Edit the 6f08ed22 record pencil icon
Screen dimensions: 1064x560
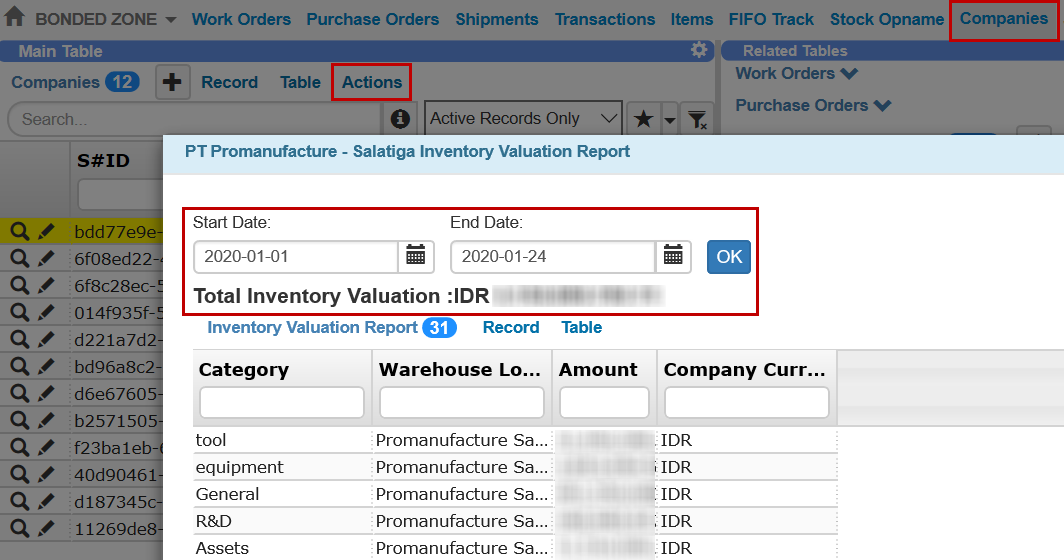46,258
